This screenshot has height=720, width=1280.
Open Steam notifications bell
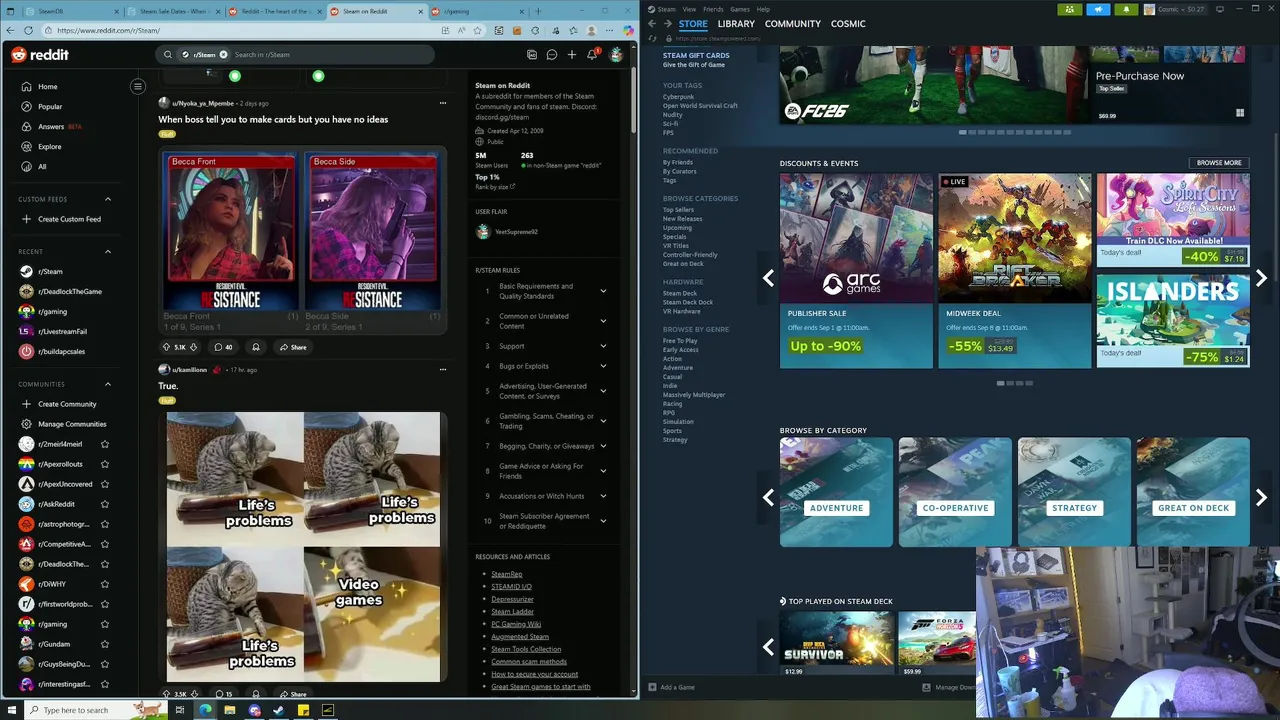pos(1126,9)
